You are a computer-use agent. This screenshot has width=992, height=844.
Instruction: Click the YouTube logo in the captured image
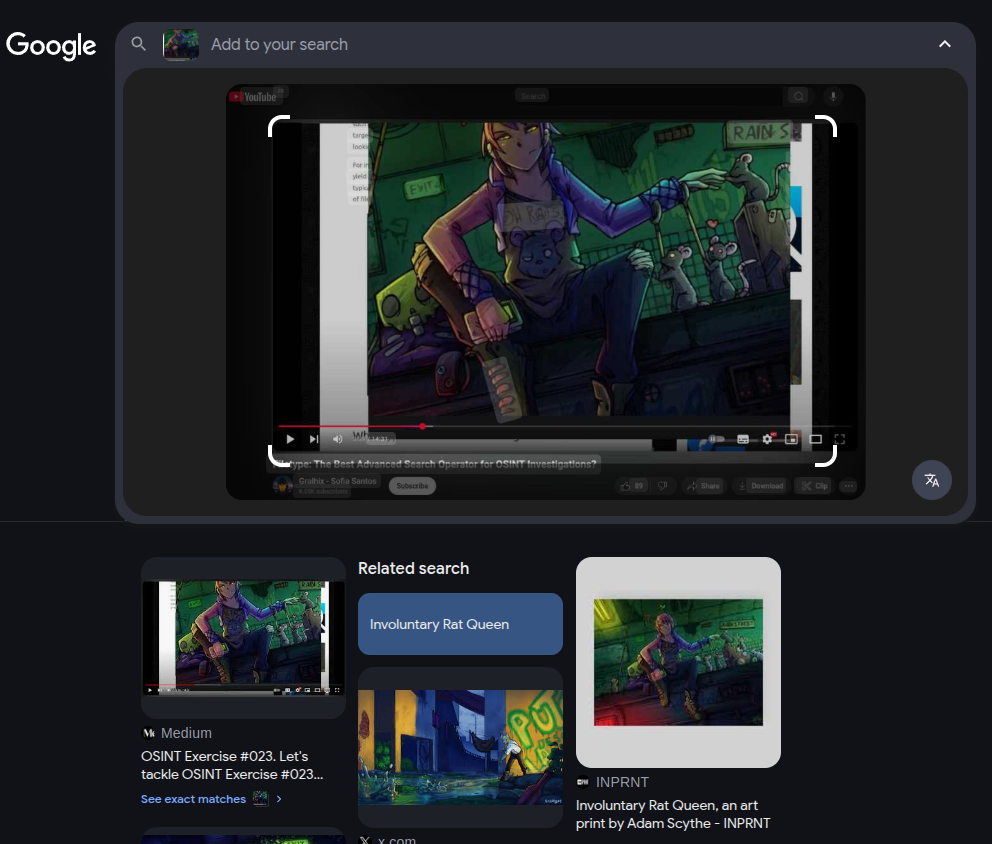pos(252,97)
